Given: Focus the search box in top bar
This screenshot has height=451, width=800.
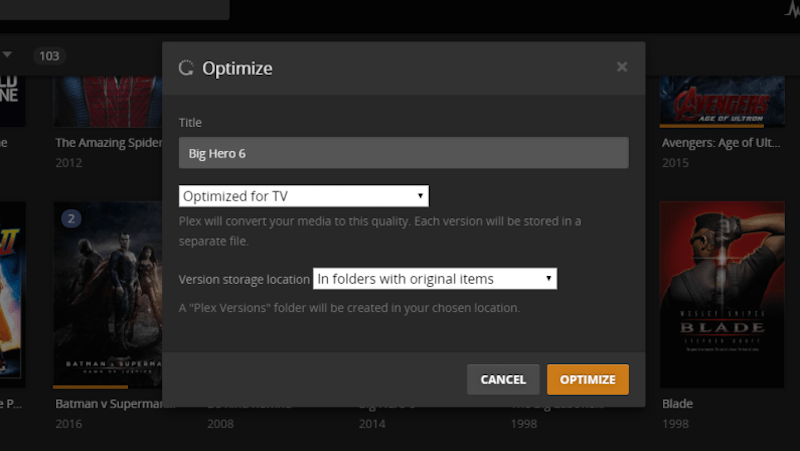Looking at the screenshot, I should 115,9.
